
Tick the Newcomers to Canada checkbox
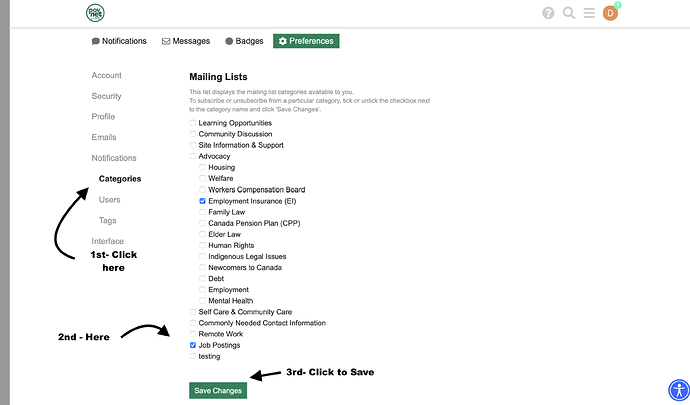coord(202,267)
